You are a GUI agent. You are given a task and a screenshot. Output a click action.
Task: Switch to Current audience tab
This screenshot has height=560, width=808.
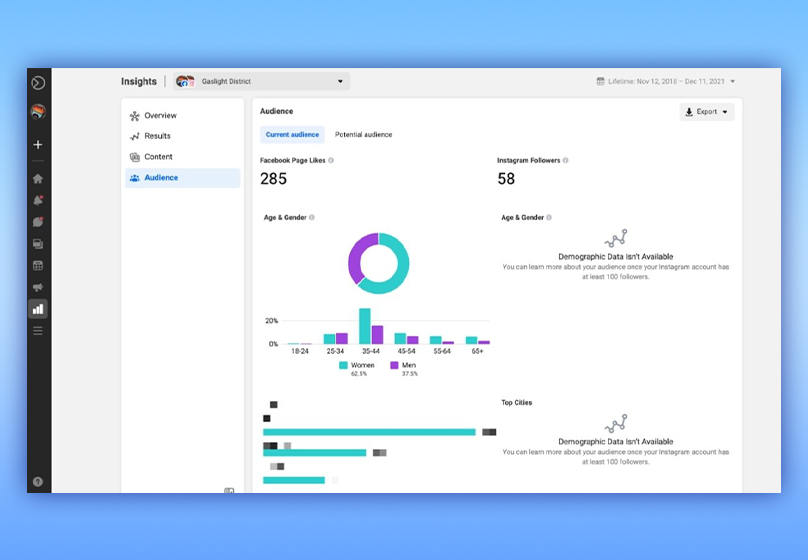coord(292,135)
